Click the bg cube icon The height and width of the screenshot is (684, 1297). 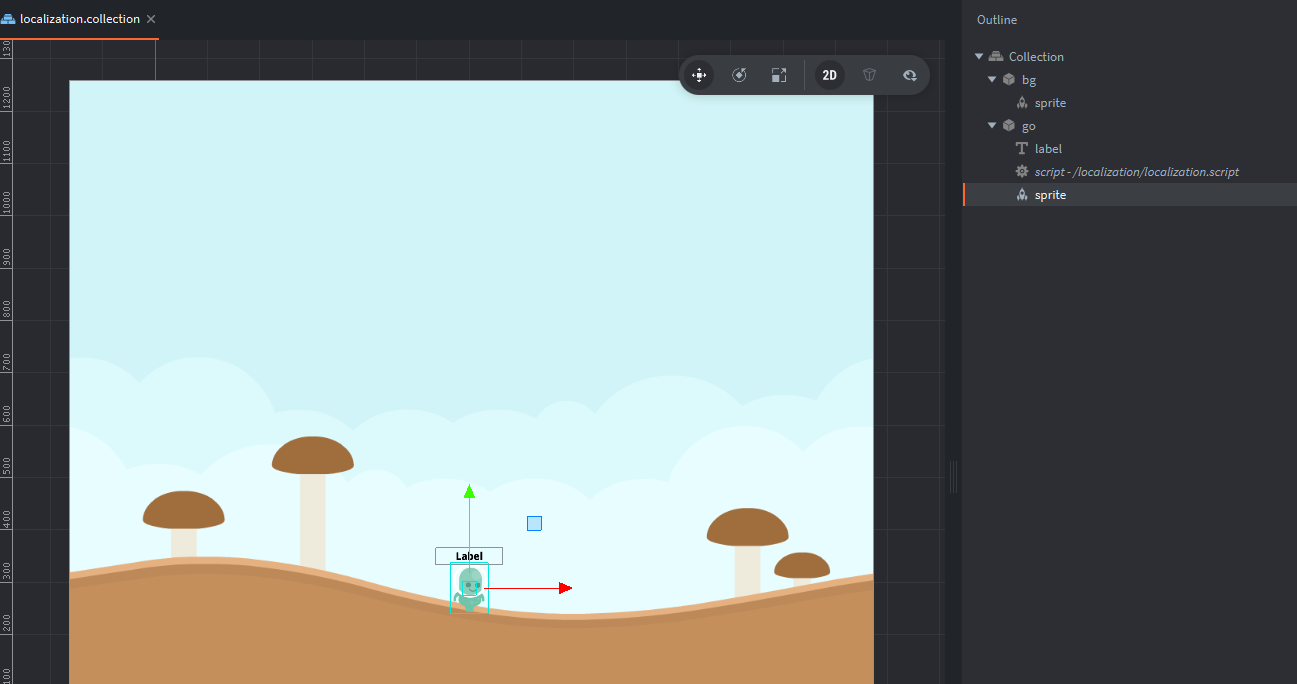pos(1009,80)
